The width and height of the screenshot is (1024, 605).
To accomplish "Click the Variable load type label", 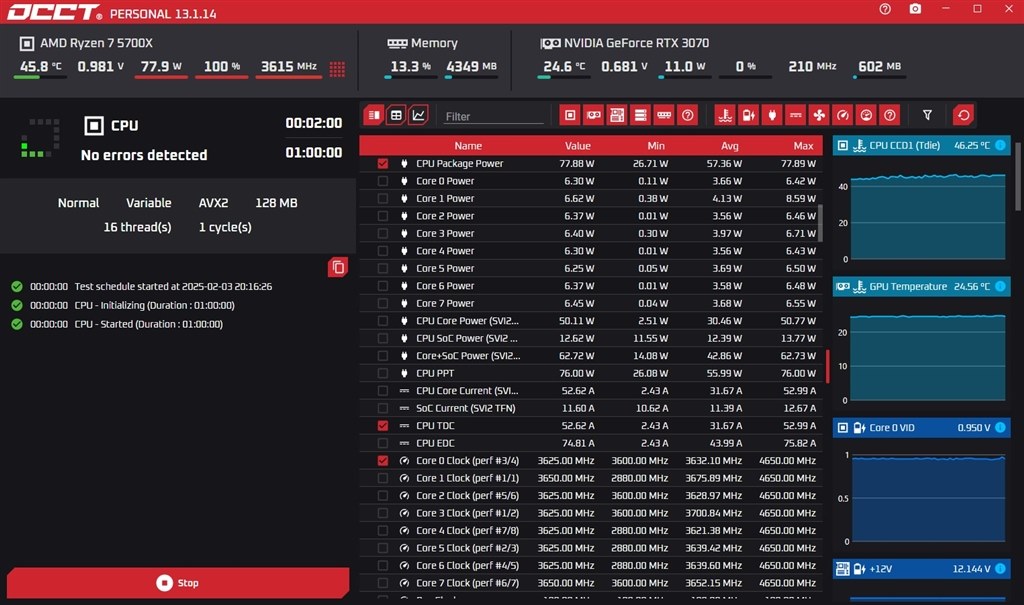I will coord(148,203).
